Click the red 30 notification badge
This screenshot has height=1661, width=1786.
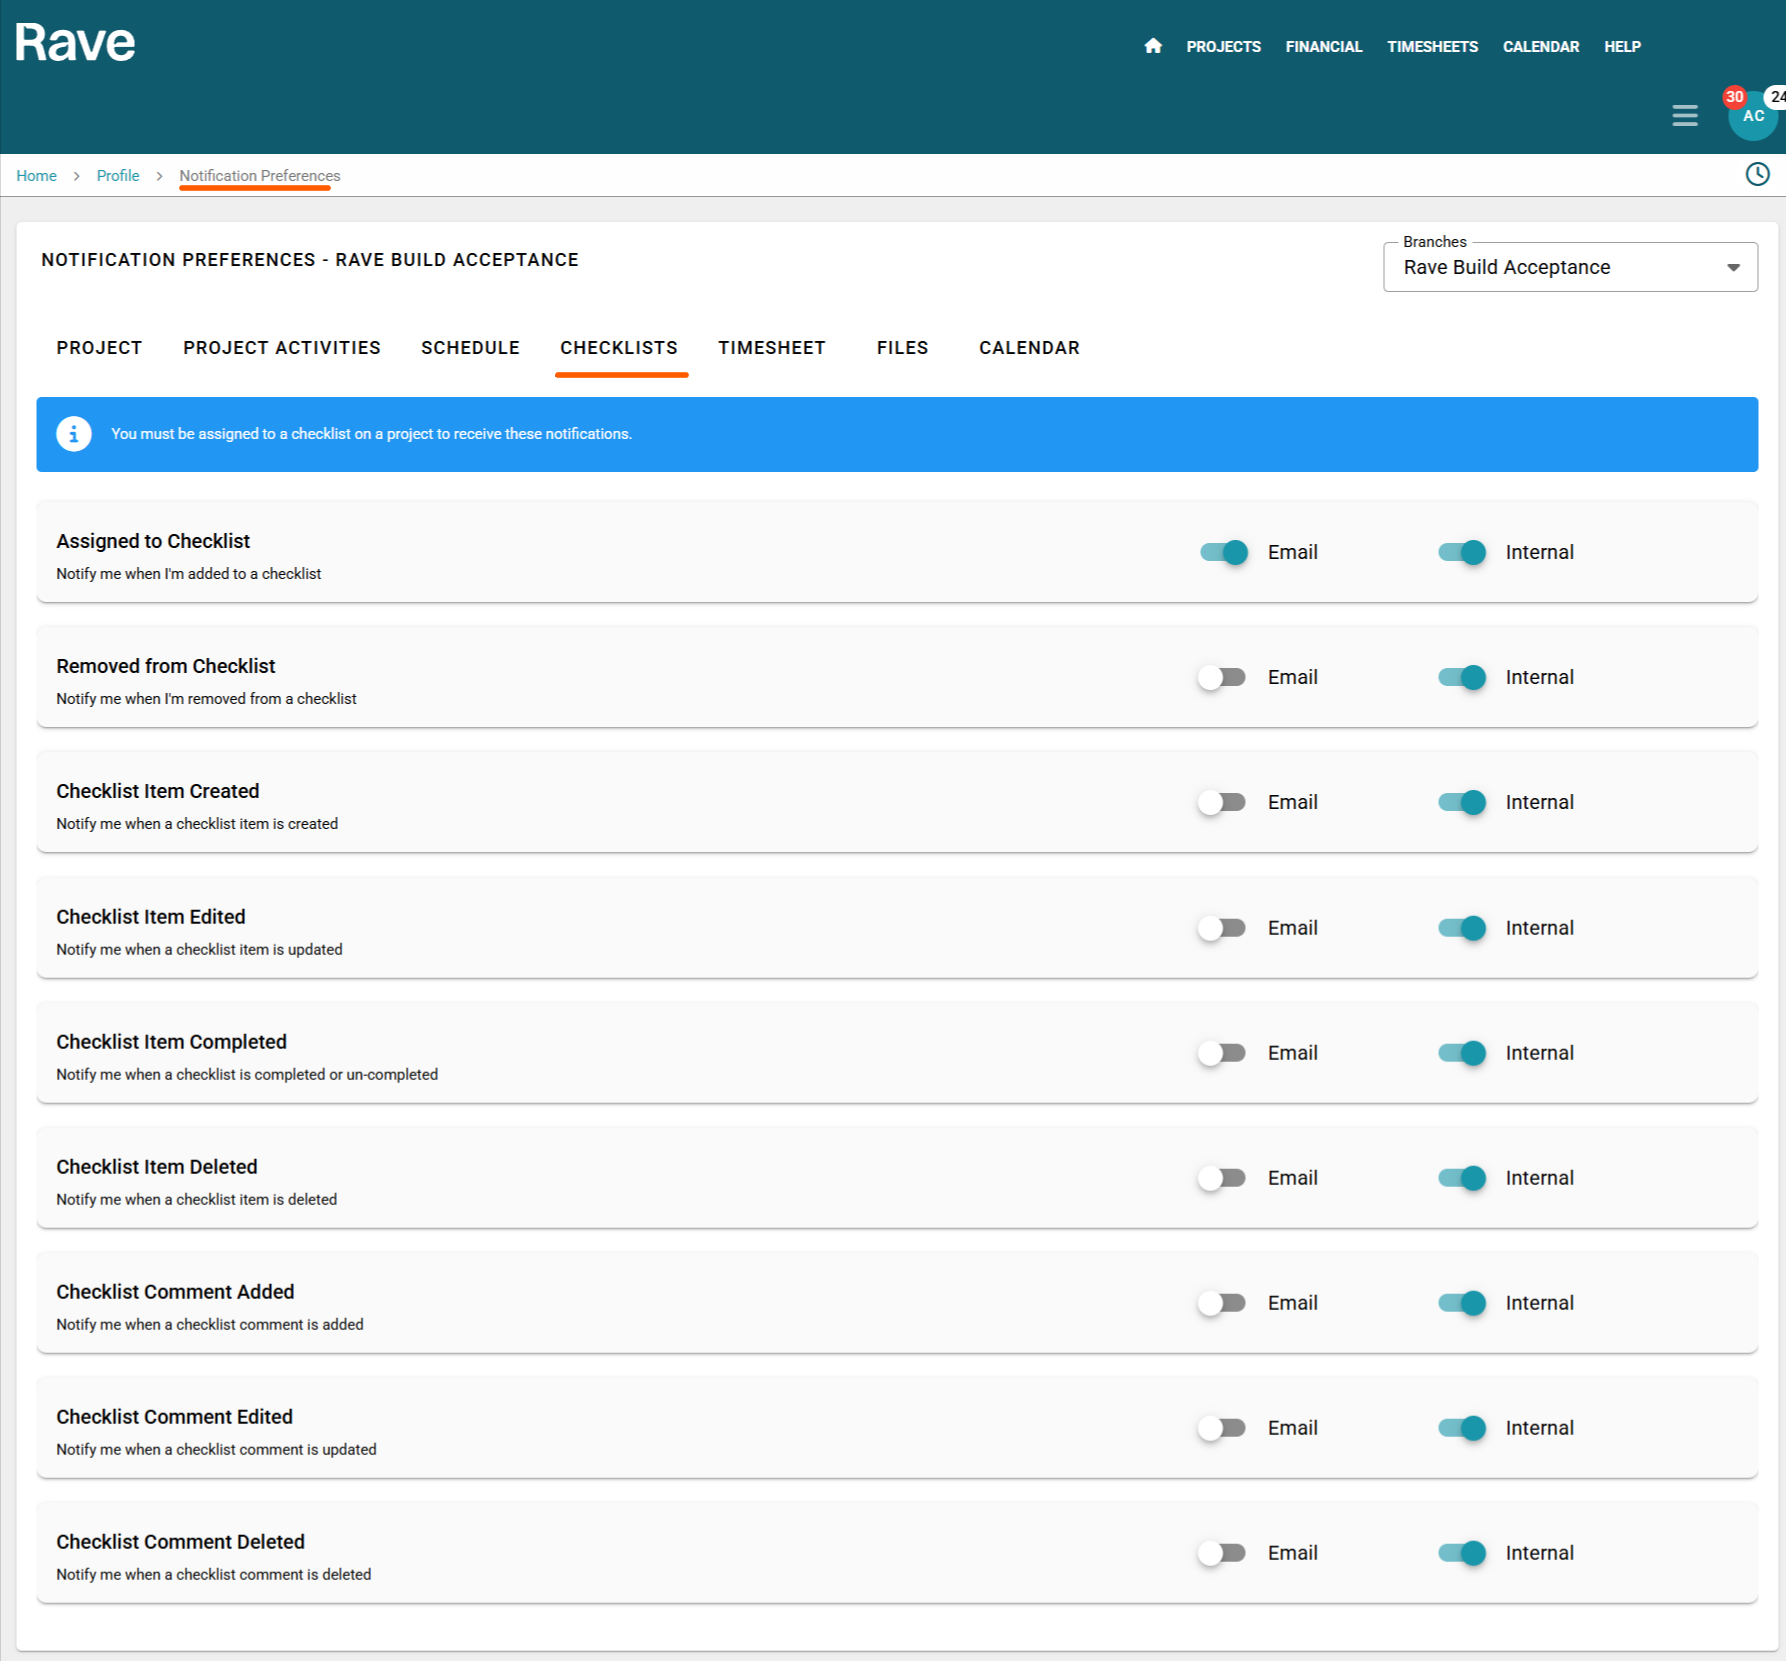pyautogui.click(x=1734, y=97)
